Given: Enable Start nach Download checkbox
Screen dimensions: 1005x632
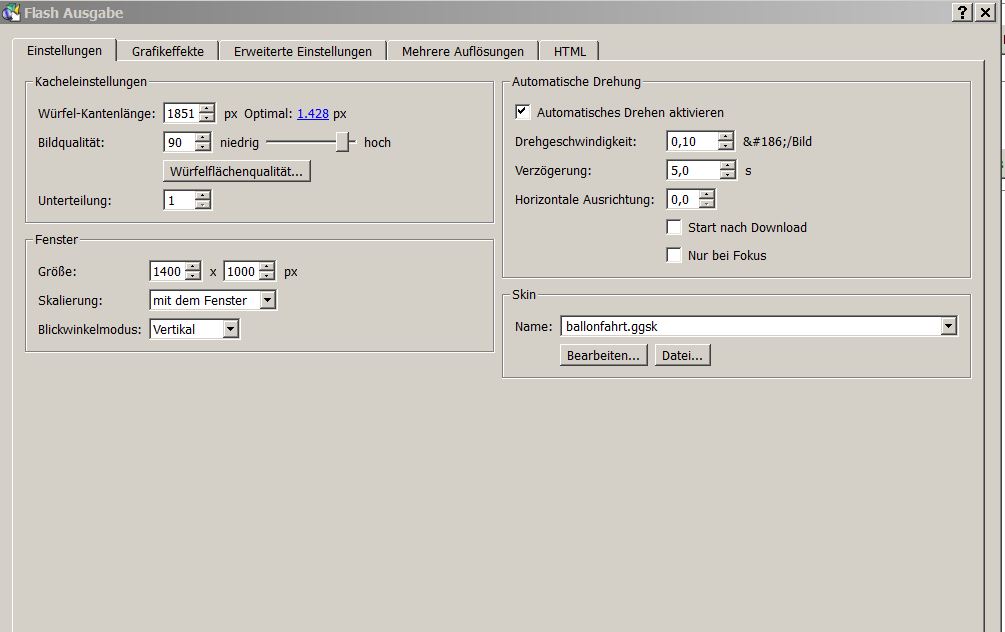Looking at the screenshot, I should 674,227.
